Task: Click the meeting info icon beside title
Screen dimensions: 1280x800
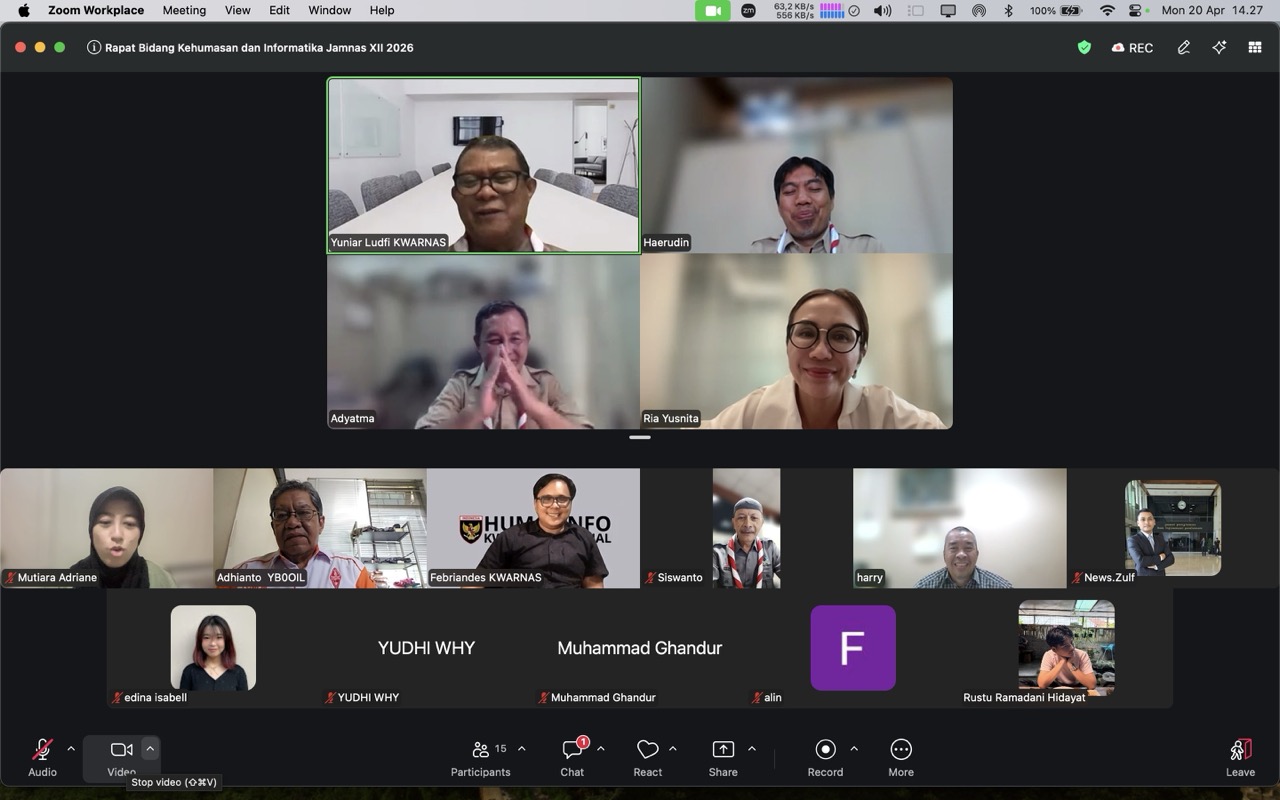Action: pos(94,47)
